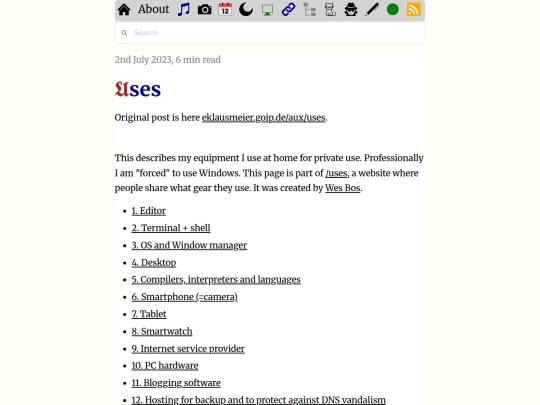The image size is (540, 405).
Task: Click the black pen icon
Action: pos(372,10)
